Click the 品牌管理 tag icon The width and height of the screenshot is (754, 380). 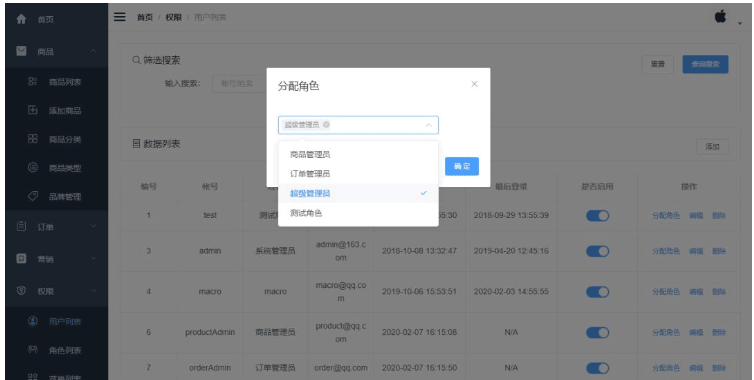point(33,196)
